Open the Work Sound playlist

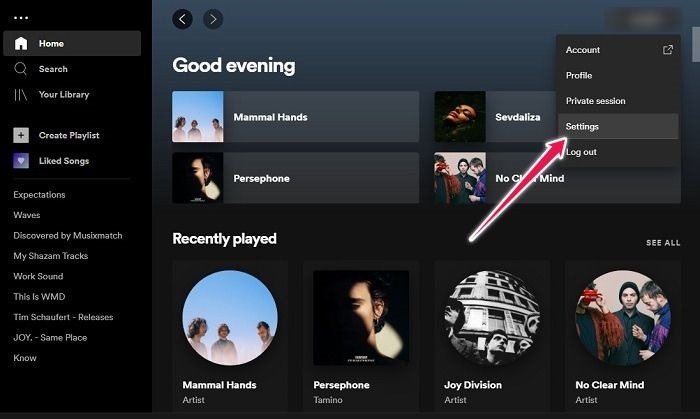(x=38, y=276)
